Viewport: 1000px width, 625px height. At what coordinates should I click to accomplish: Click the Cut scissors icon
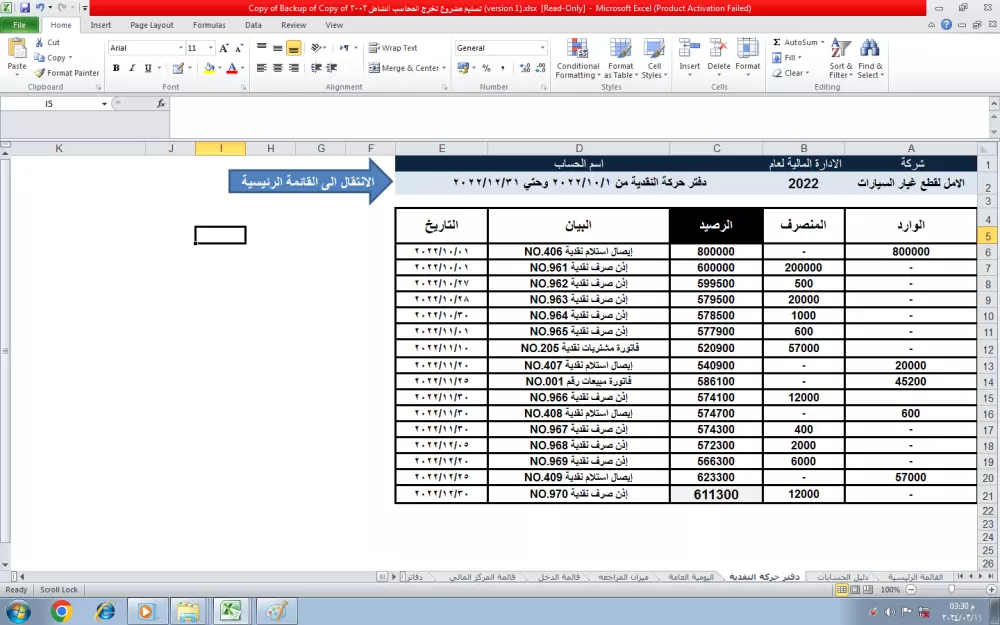click(x=40, y=42)
